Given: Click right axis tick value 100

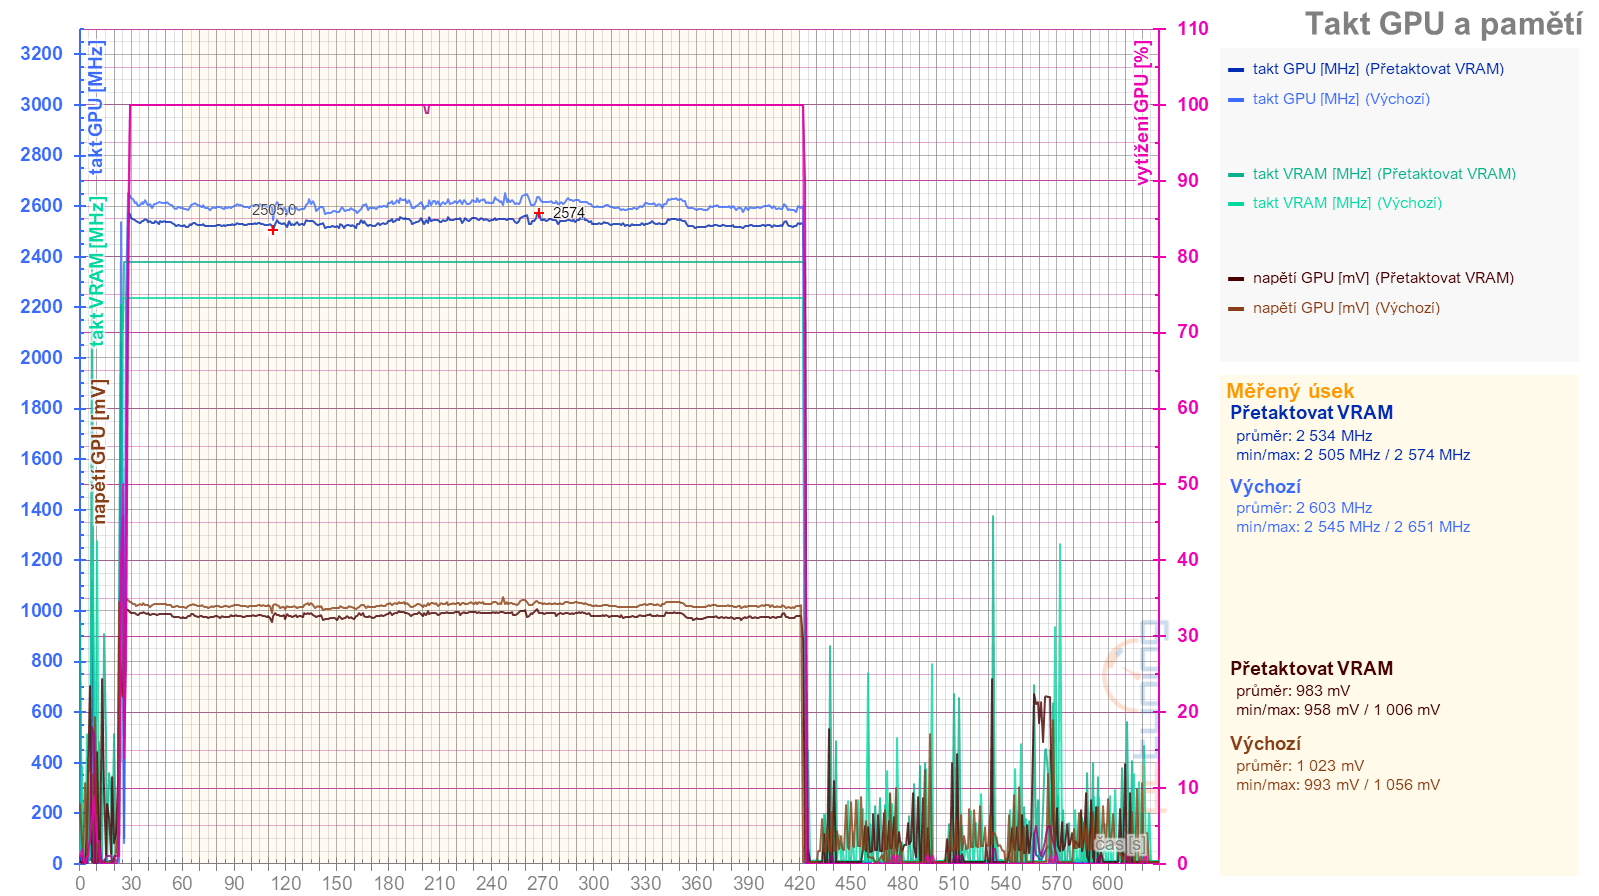Looking at the screenshot, I should pos(1192,104).
